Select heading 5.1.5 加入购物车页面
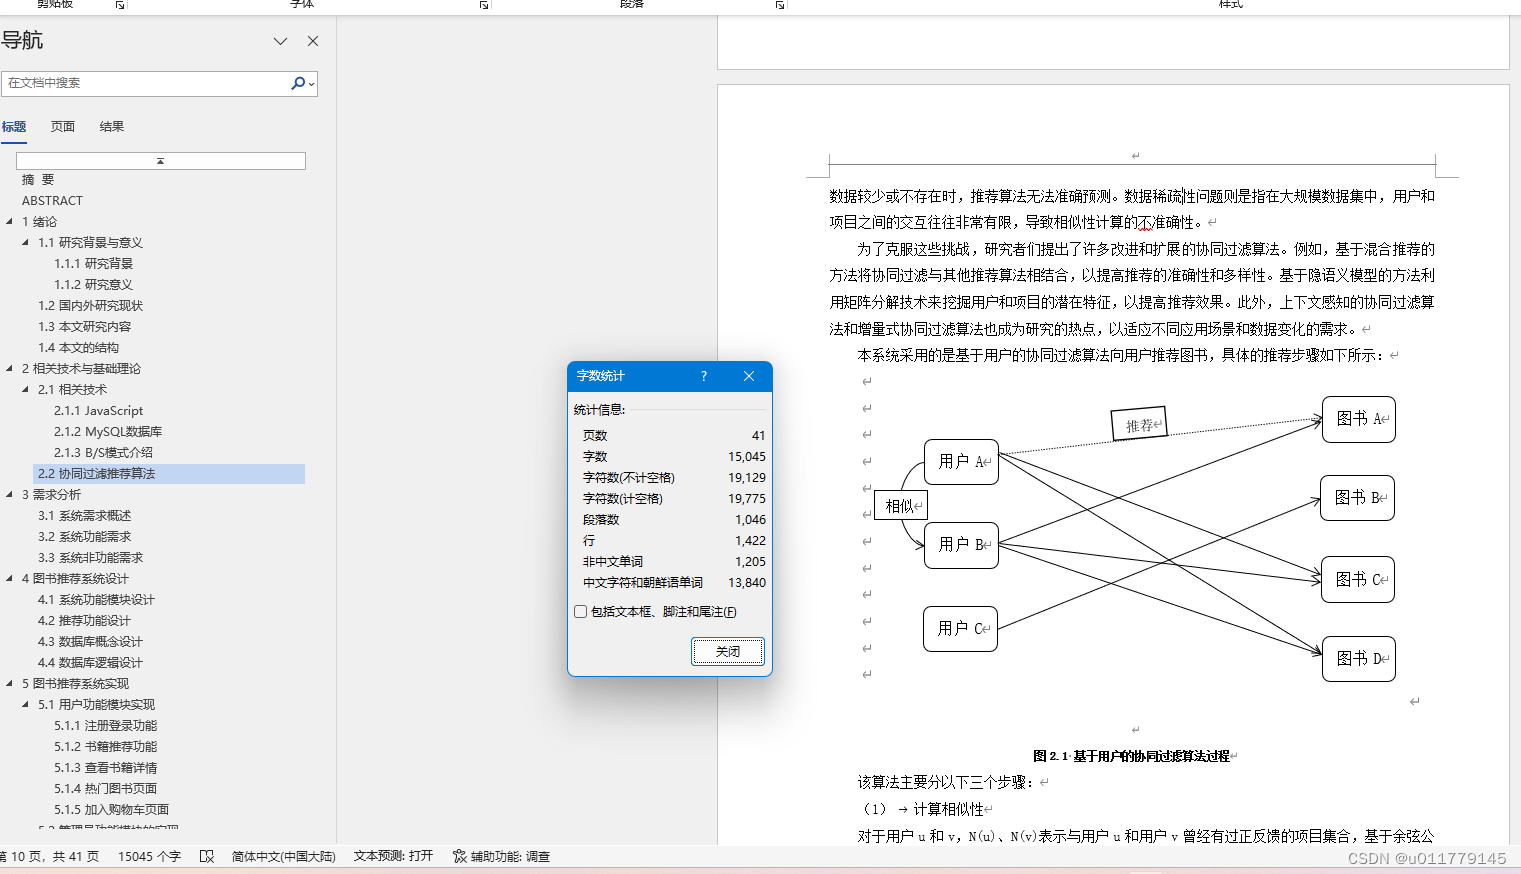Screen dimensions: 1521x874 (x=111, y=810)
